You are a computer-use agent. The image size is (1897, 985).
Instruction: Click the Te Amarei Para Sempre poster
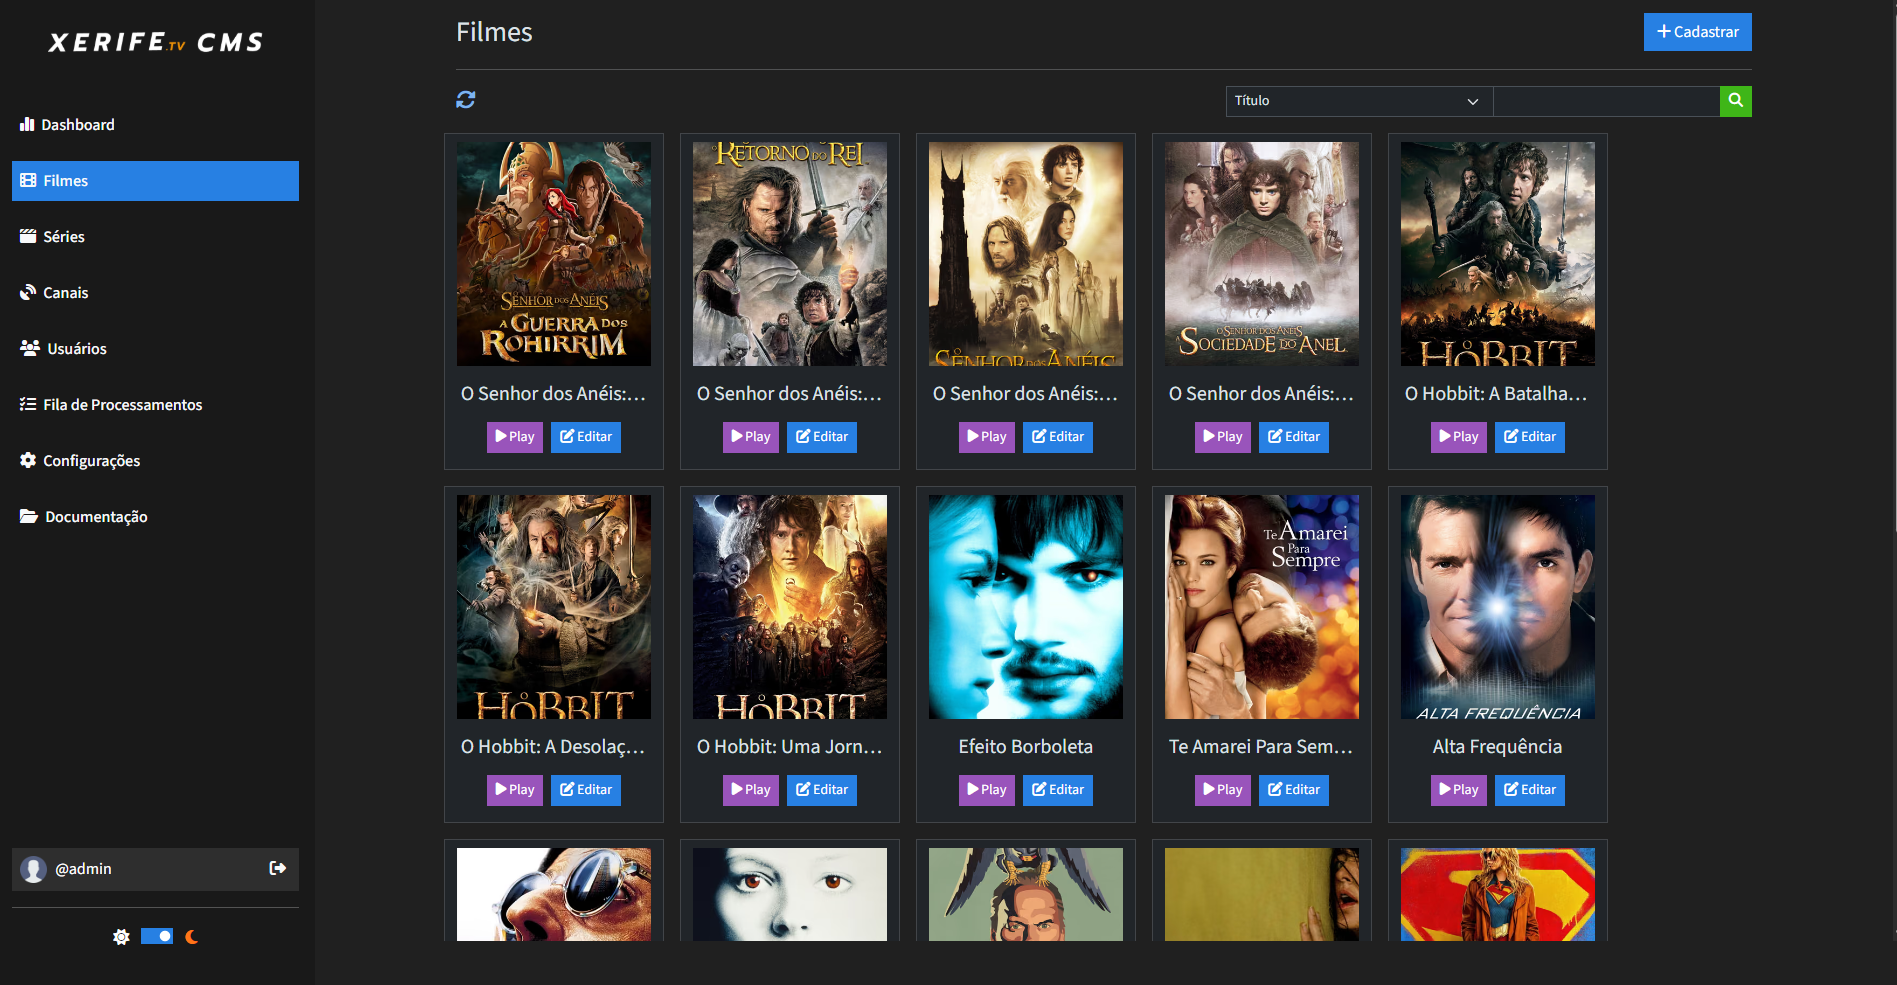pos(1262,607)
